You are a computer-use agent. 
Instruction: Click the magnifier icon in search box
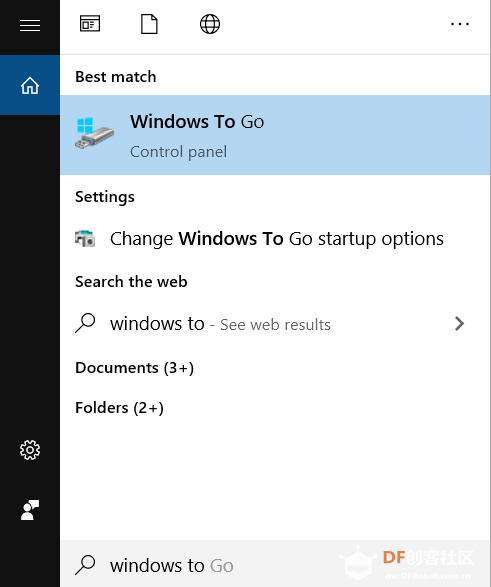(x=85, y=565)
